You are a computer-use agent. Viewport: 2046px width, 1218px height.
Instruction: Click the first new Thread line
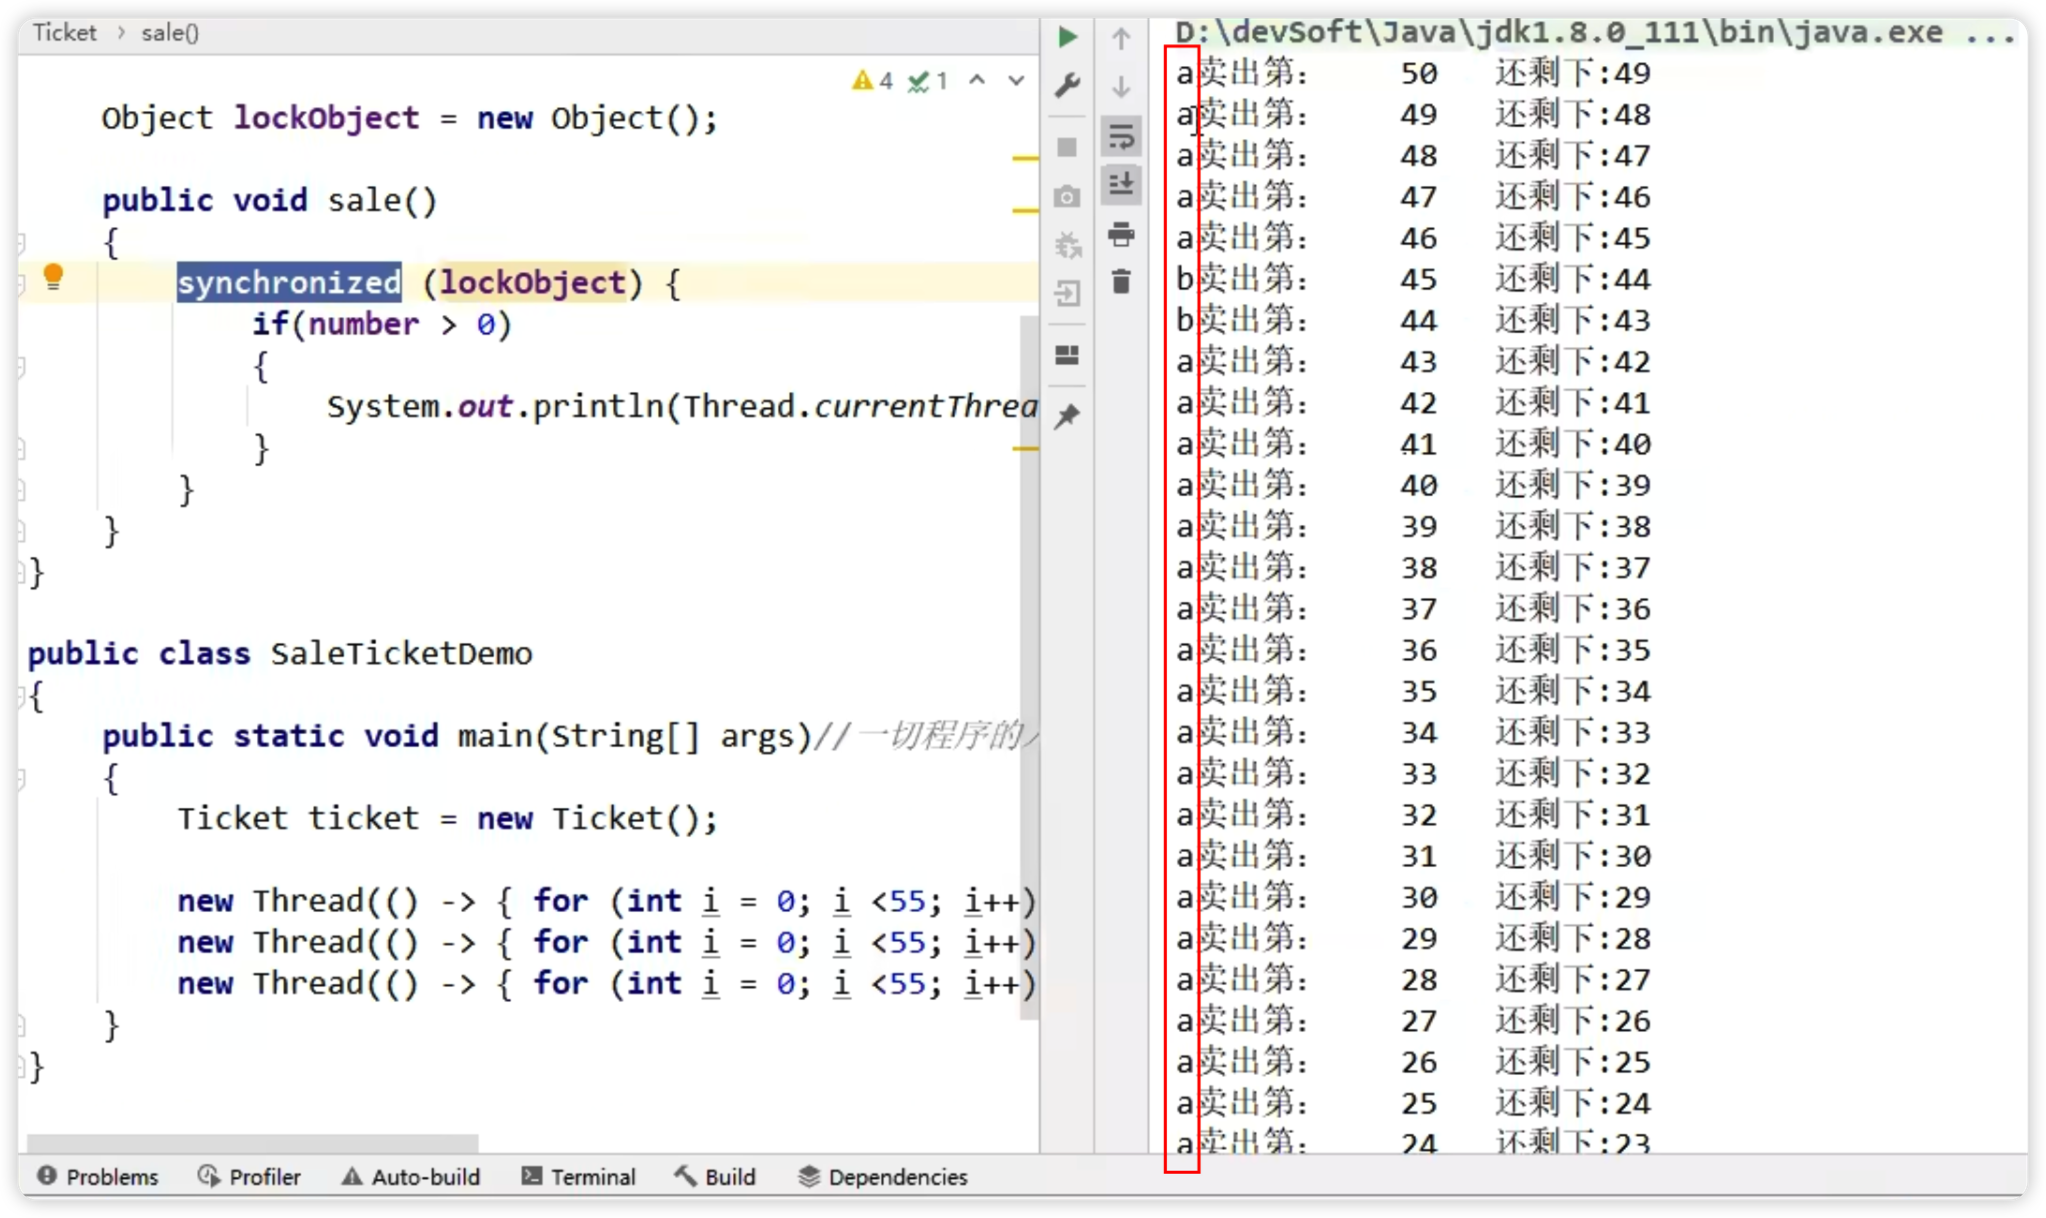[607, 901]
